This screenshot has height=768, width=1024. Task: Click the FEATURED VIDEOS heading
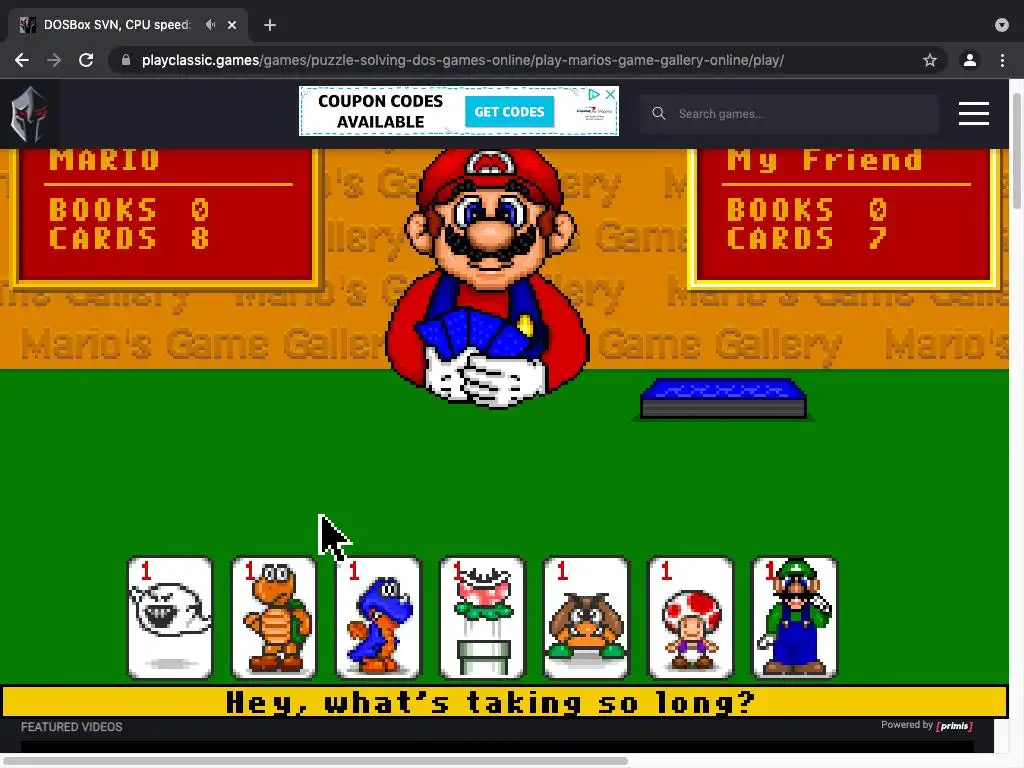coord(71,727)
